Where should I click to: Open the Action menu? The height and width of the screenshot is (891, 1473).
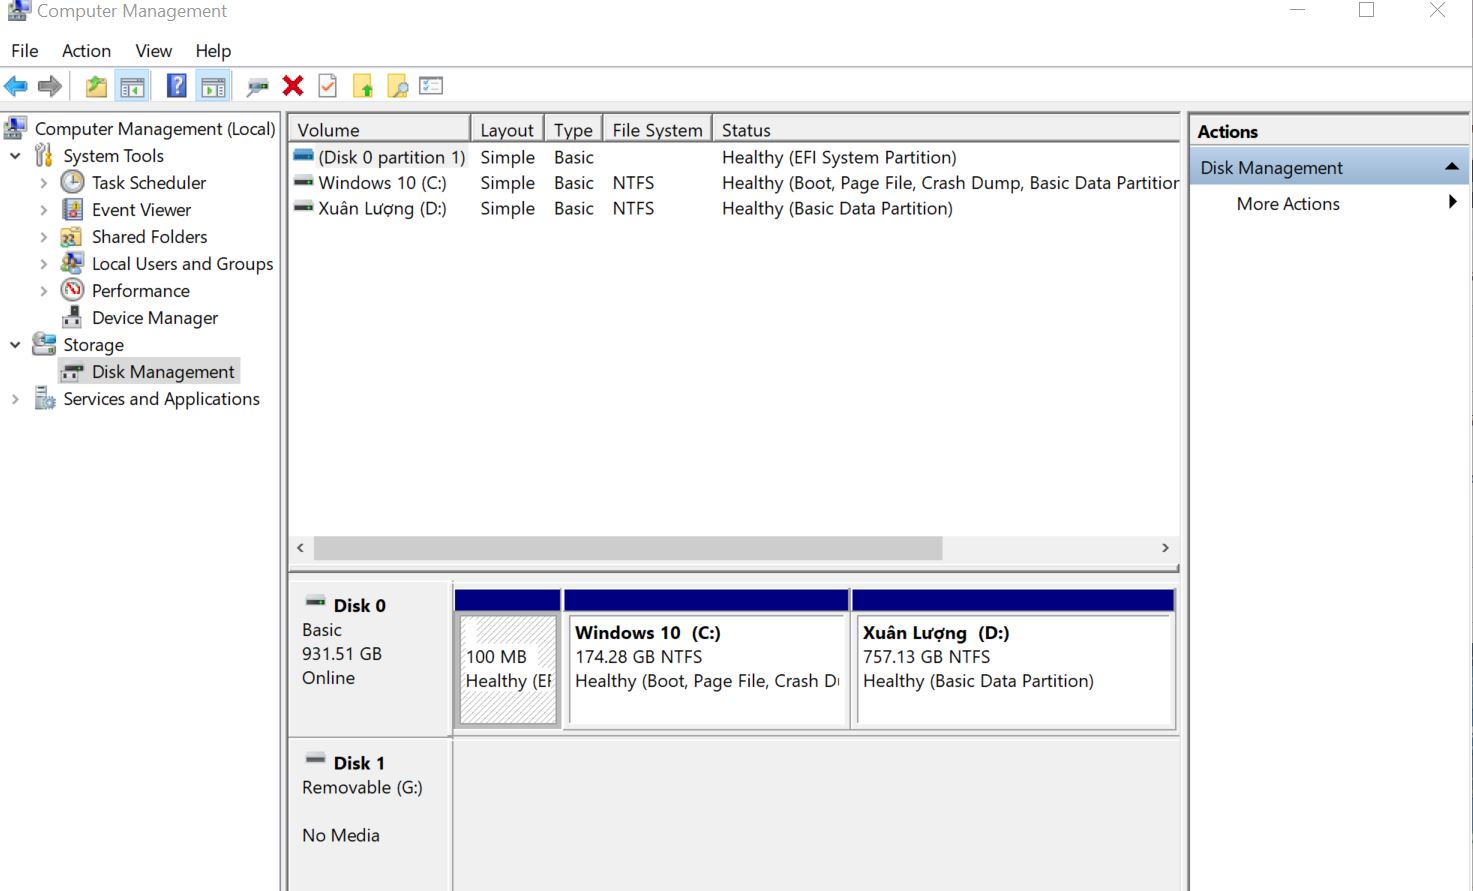tap(86, 51)
